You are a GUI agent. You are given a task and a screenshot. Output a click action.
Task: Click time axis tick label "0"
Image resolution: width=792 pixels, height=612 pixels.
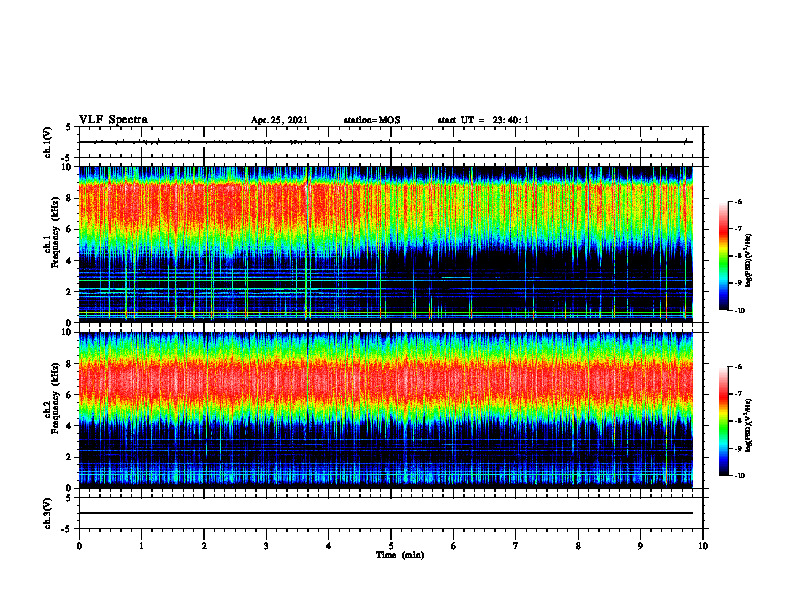coord(79,546)
